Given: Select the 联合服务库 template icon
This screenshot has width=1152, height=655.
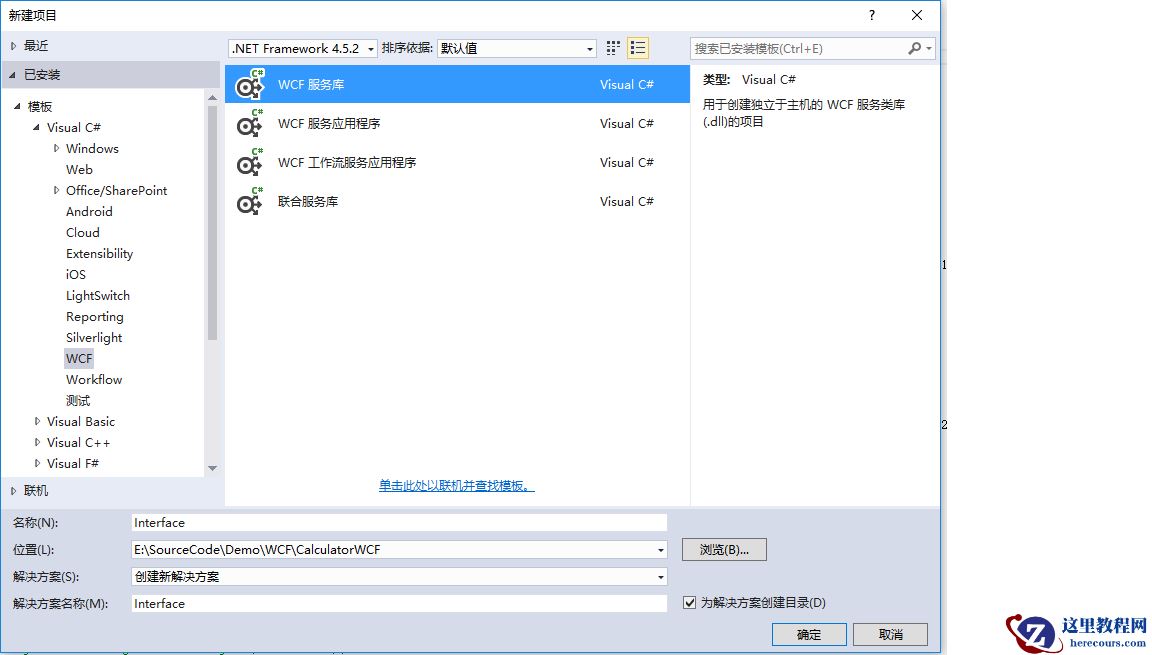Looking at the screenshot, I should pos(249,201).
